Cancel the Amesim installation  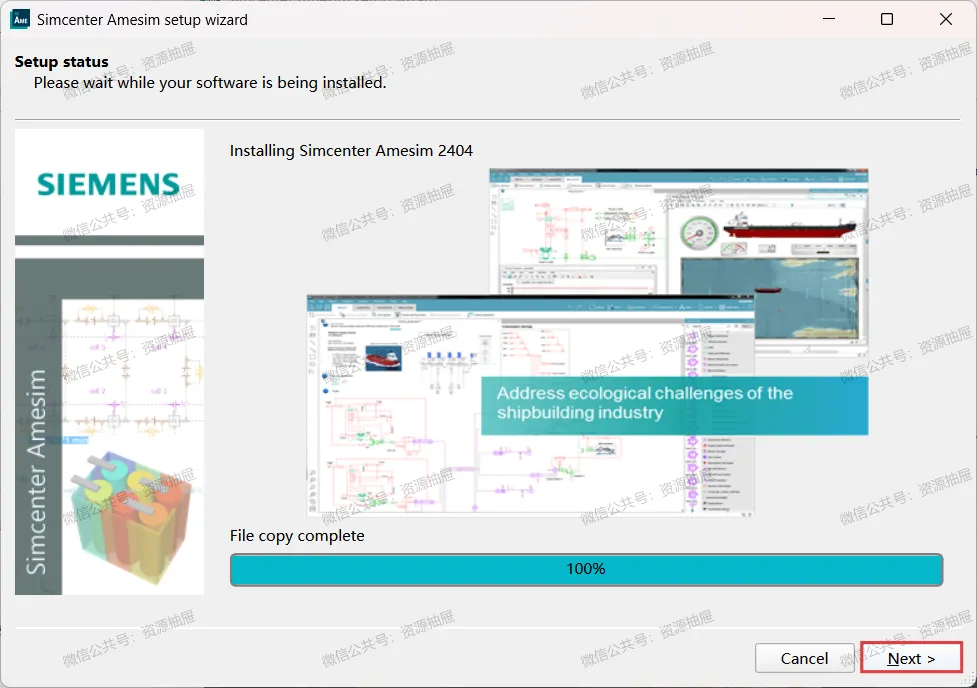point(804,658)
